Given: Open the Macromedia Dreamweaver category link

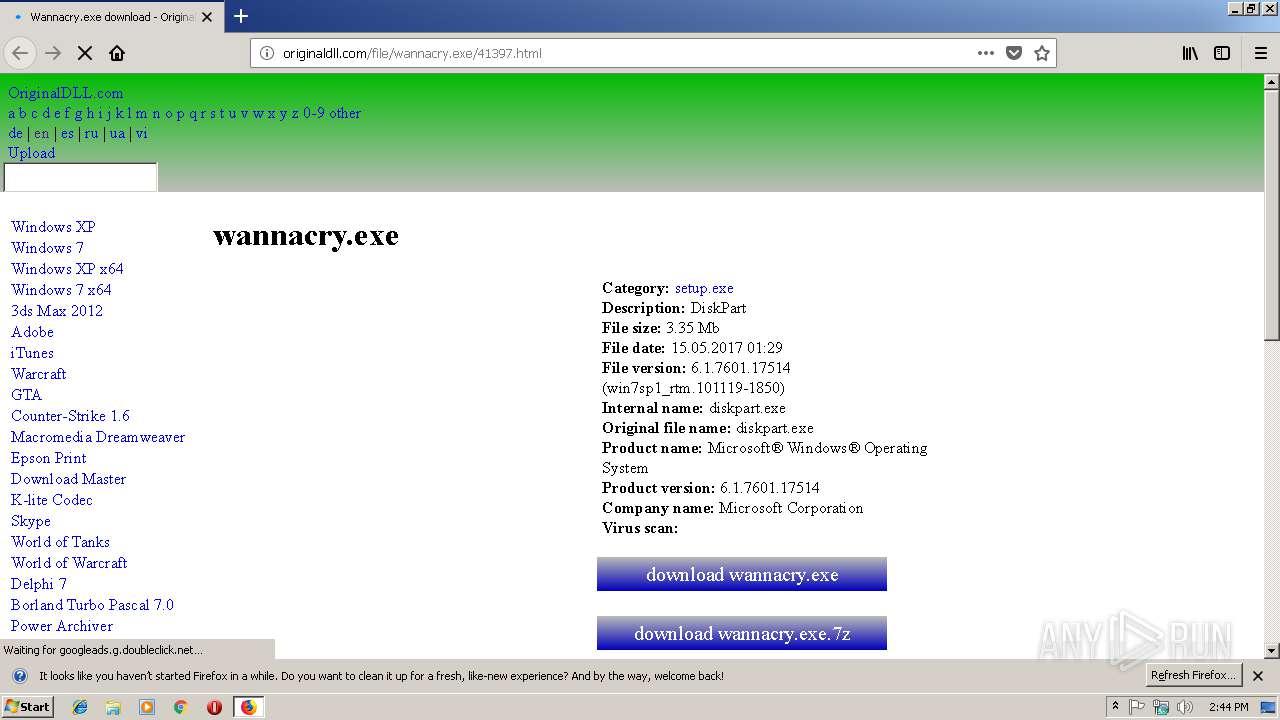Looking at the screenshot, I should 98,437.
